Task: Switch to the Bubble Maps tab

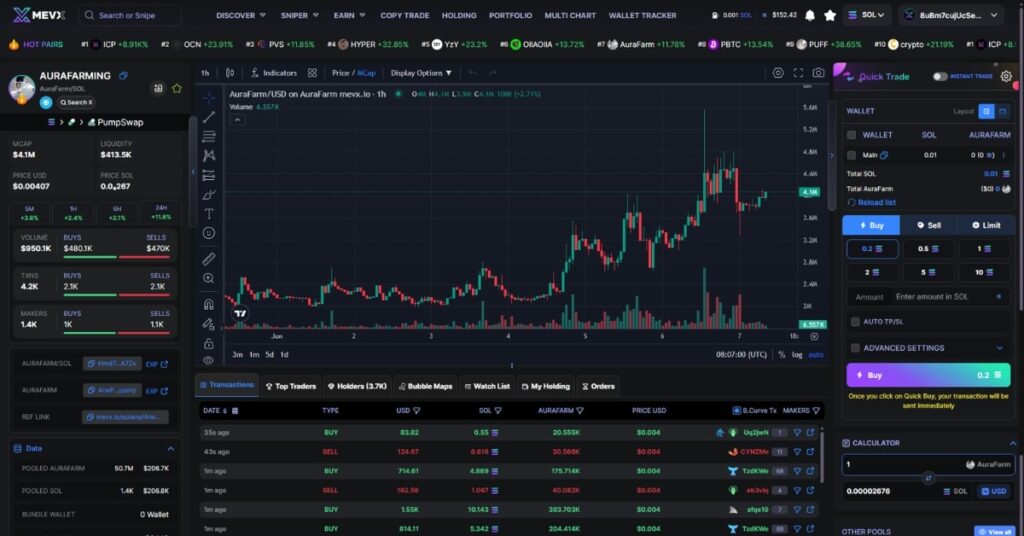Action: [426, 386]
